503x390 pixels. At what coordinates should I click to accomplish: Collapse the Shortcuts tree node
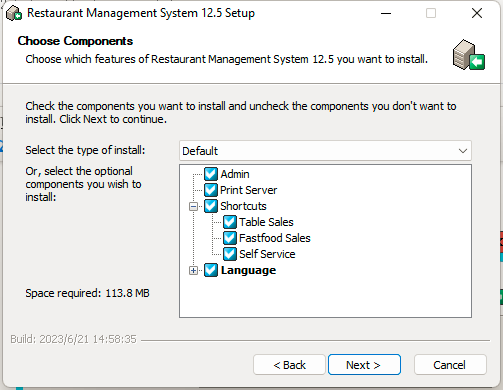pyautogui.click(x=193, y=206)
